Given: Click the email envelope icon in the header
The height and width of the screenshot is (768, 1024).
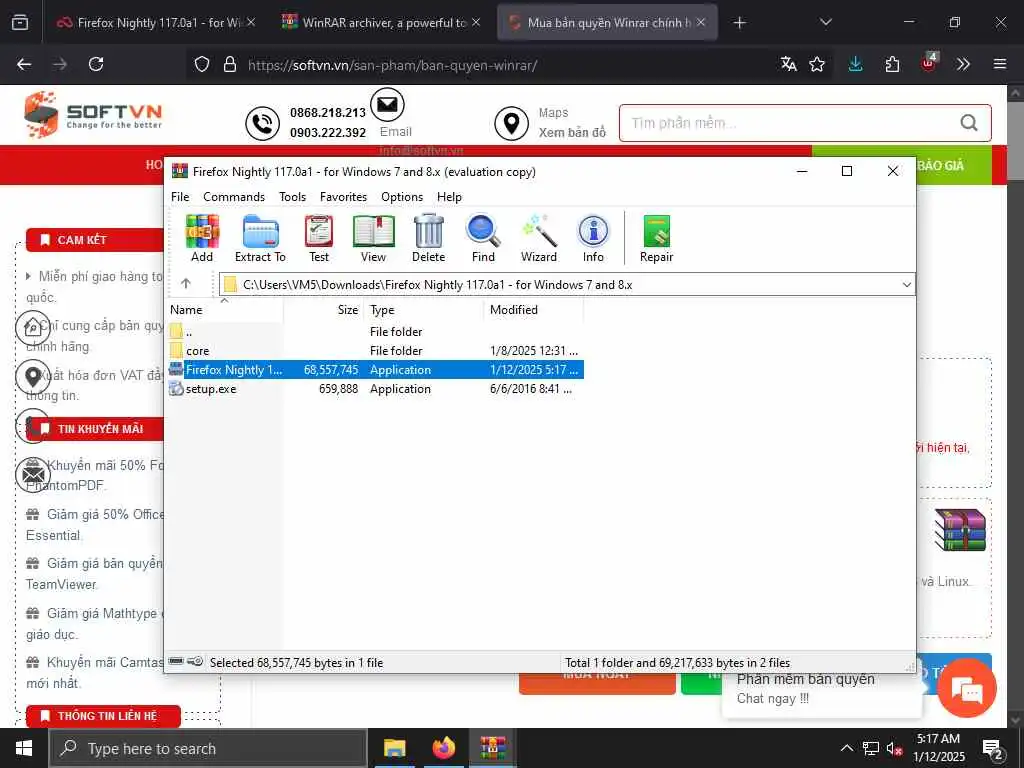Looking at the screenshot, I should (x=387, y=104).
